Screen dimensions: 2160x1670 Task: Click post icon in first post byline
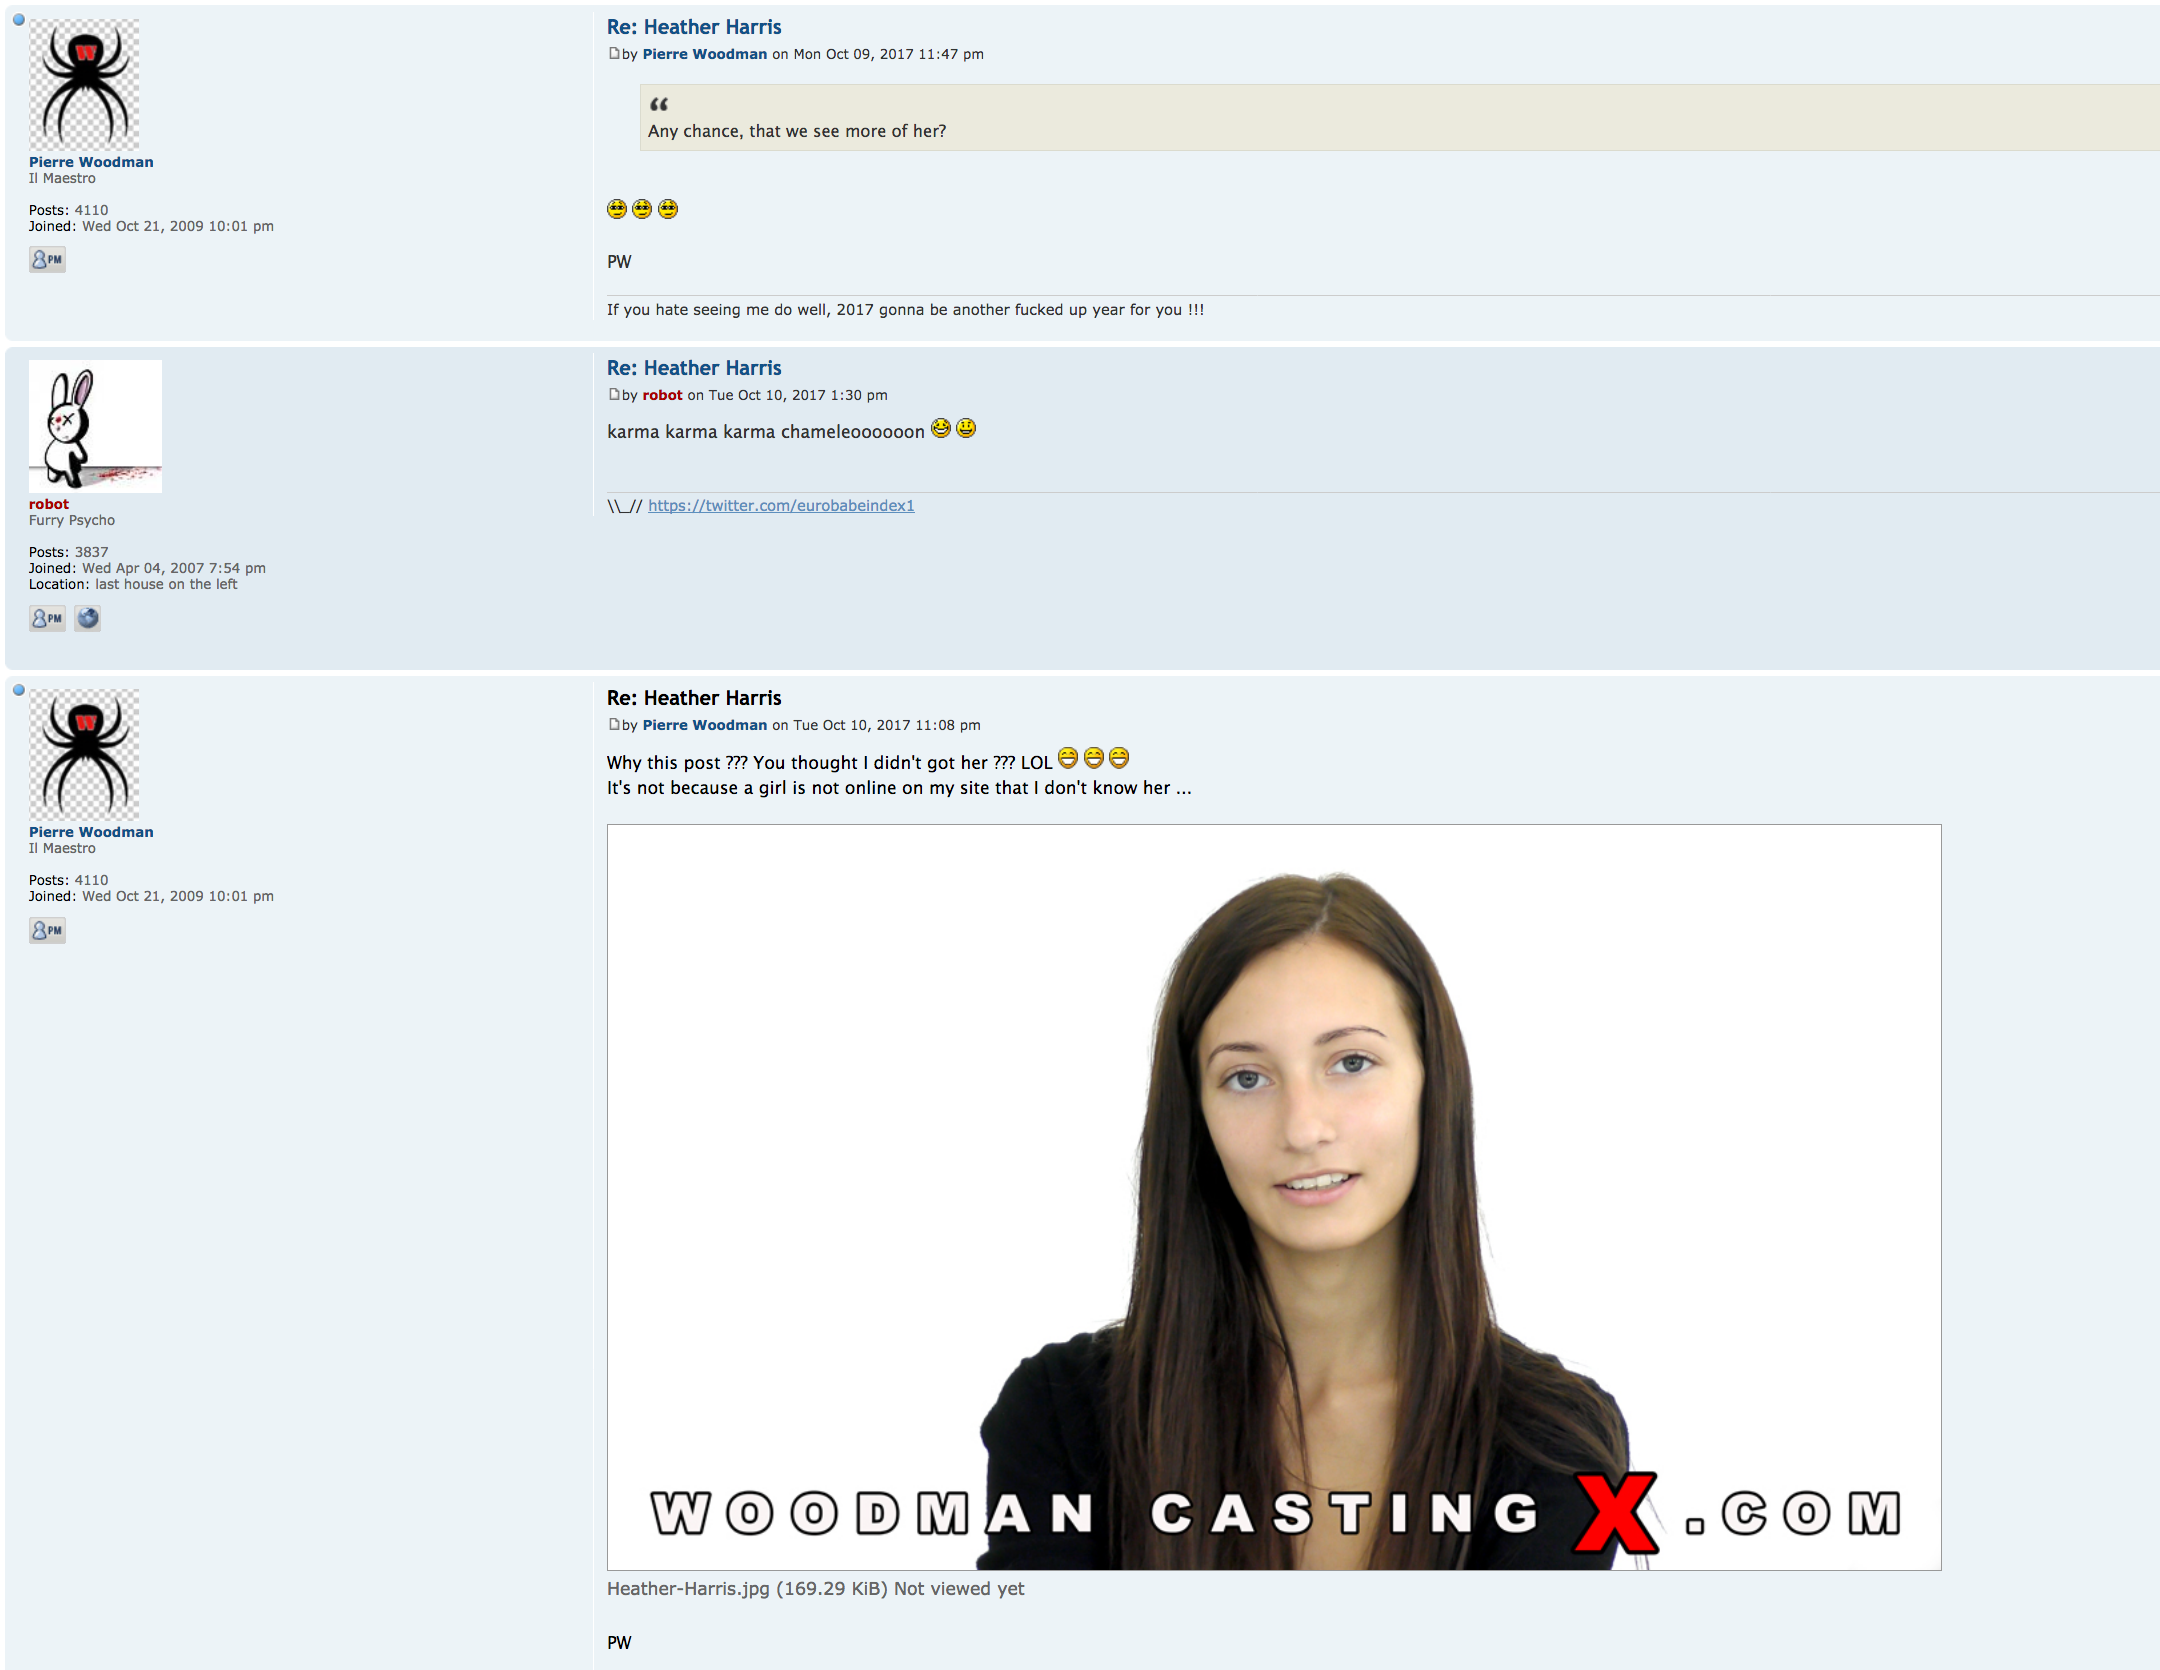click(614, 54)
